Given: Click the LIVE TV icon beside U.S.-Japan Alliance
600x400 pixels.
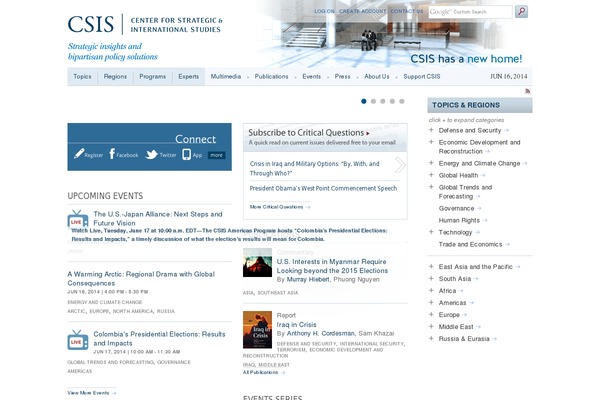Looking at the screenshot, I should (78, 219).
